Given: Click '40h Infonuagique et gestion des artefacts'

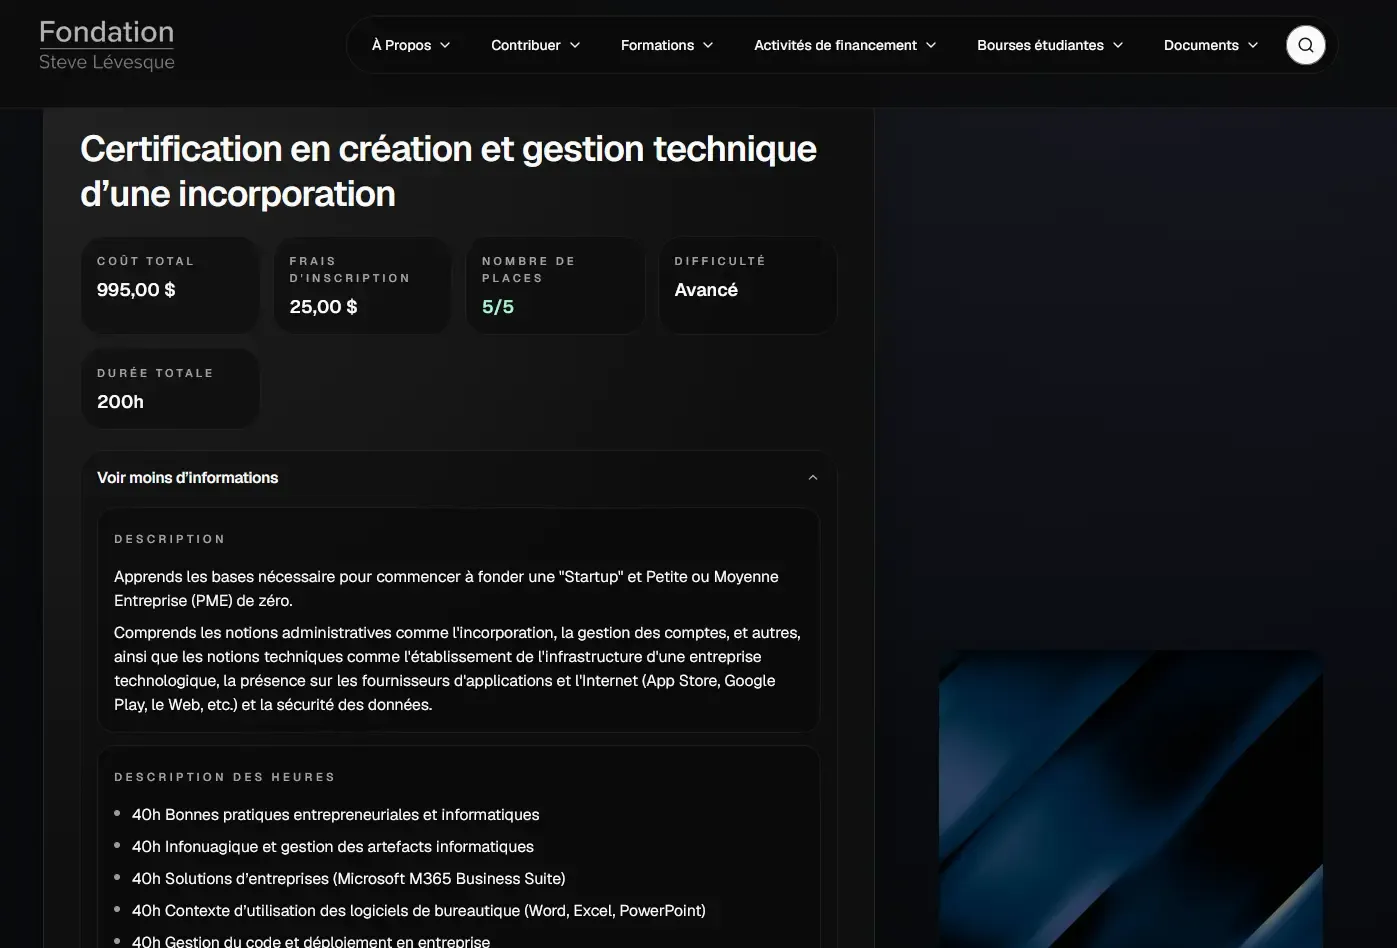Looking at the screenshot, I should tap(333, 847).
